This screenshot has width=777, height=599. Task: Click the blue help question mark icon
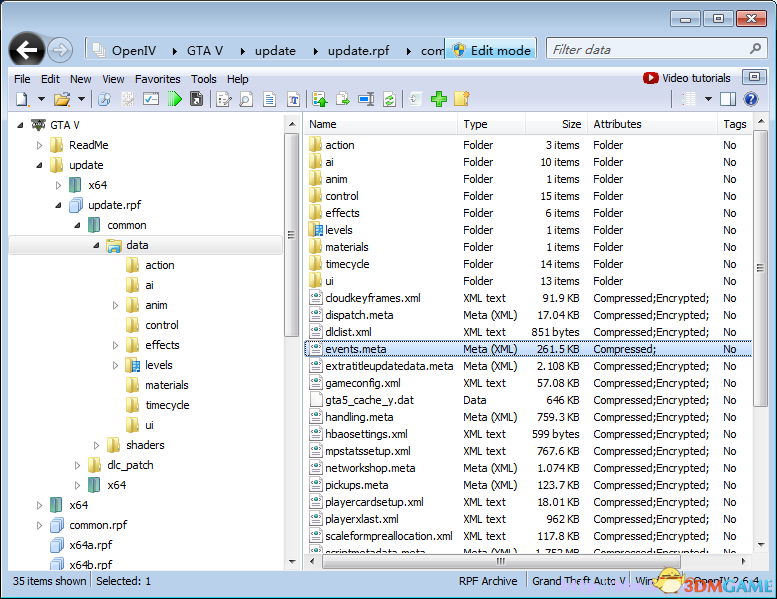click(751, 99)
